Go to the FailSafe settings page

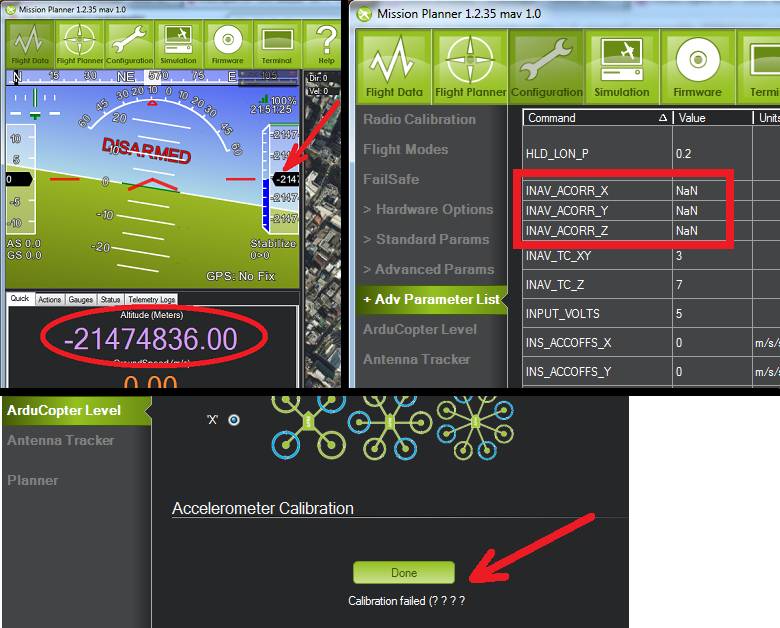coord(391,179)
